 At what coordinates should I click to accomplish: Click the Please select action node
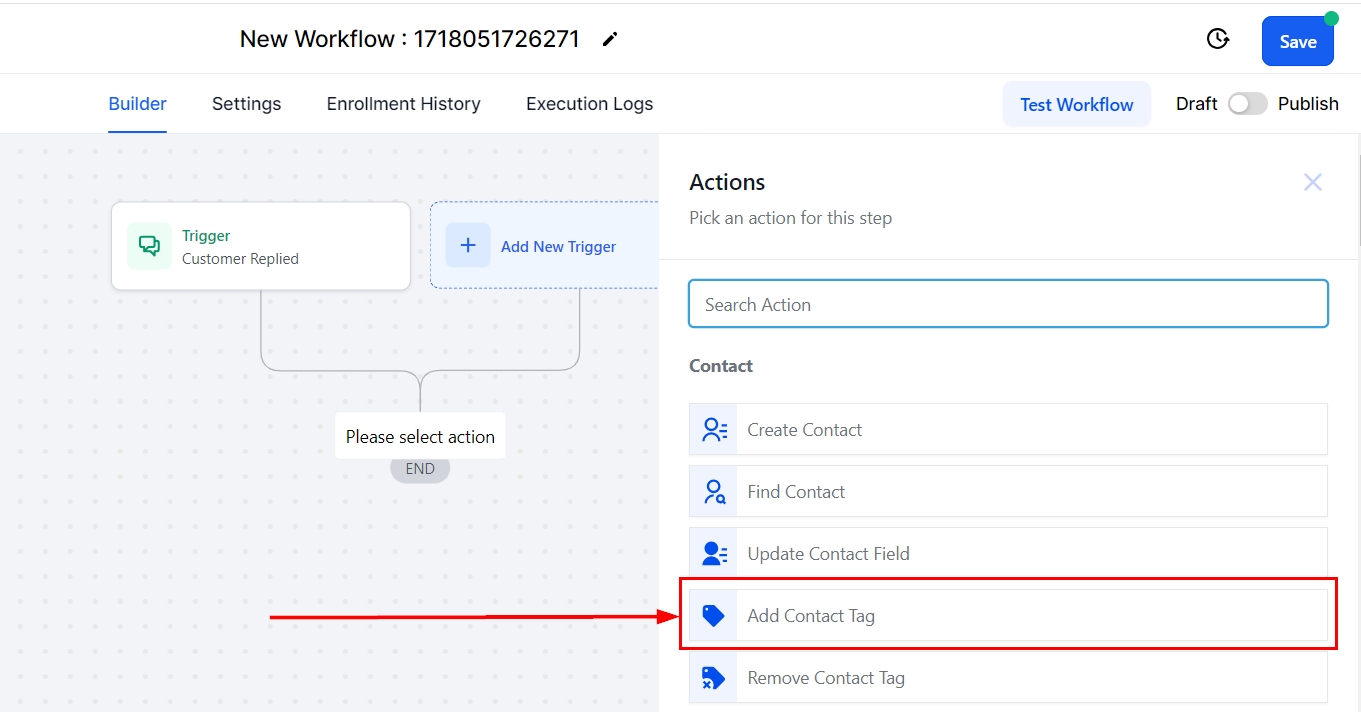point(420,437)
